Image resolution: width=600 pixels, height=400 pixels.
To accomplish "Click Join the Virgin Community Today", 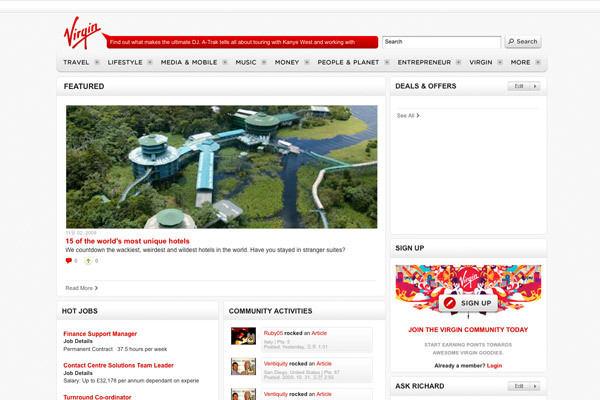I will (468, 330).
